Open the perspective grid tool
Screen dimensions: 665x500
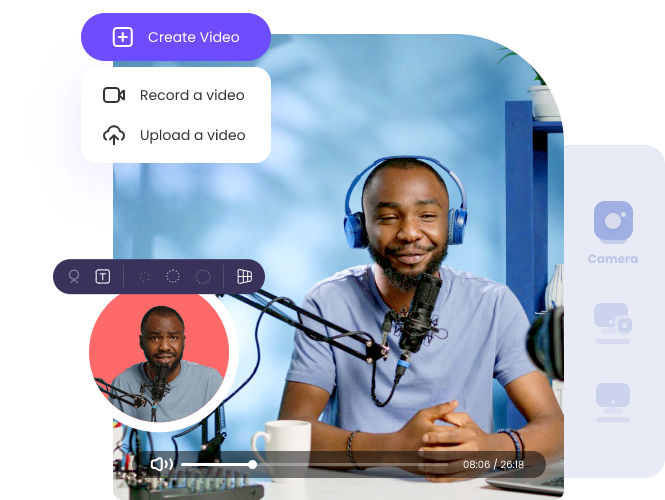(244, 277)
